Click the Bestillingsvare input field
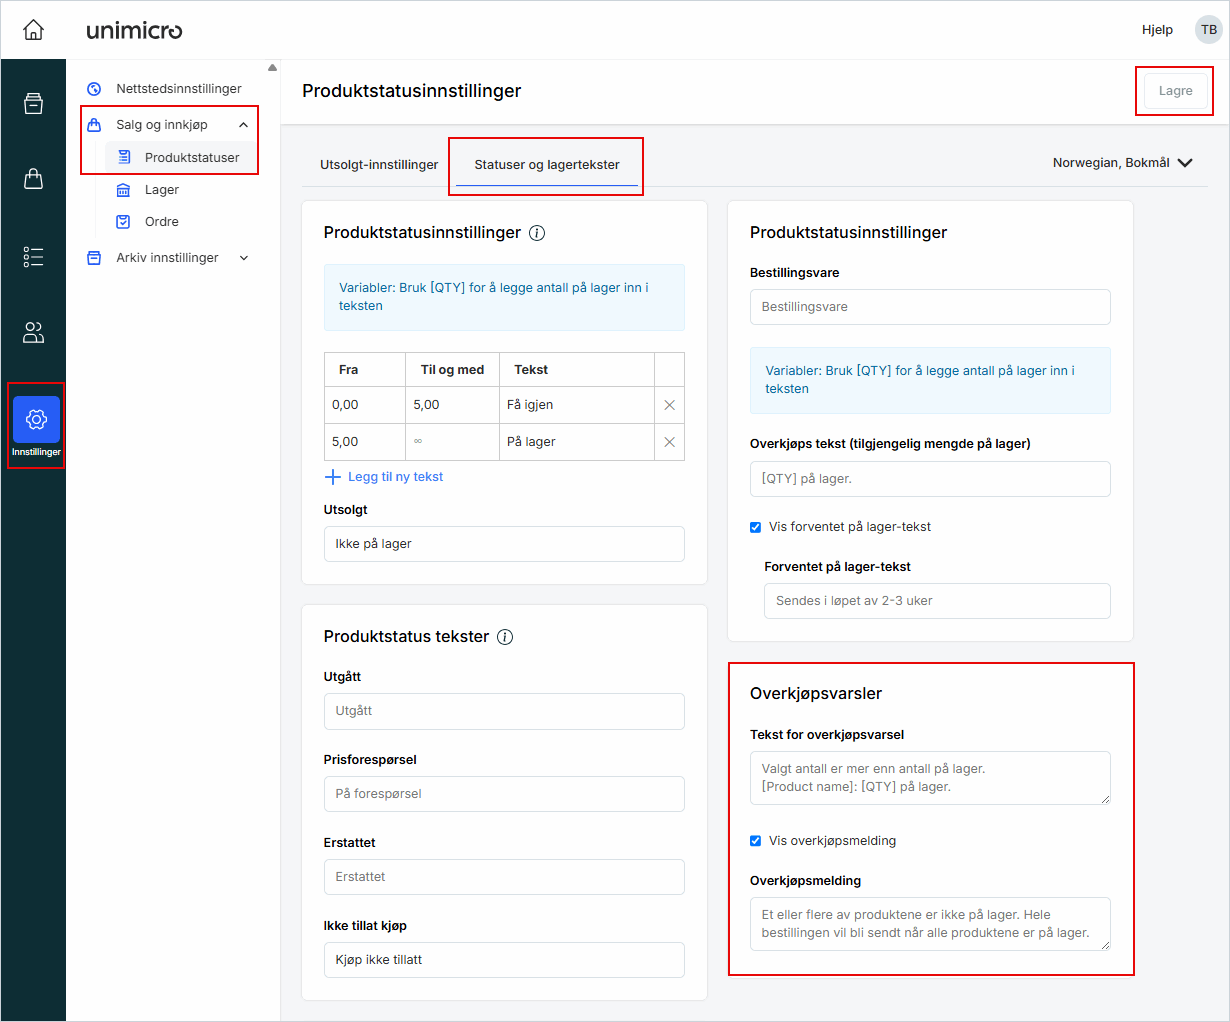Viewport: 1230px width, 1022px height. [929, 307]
